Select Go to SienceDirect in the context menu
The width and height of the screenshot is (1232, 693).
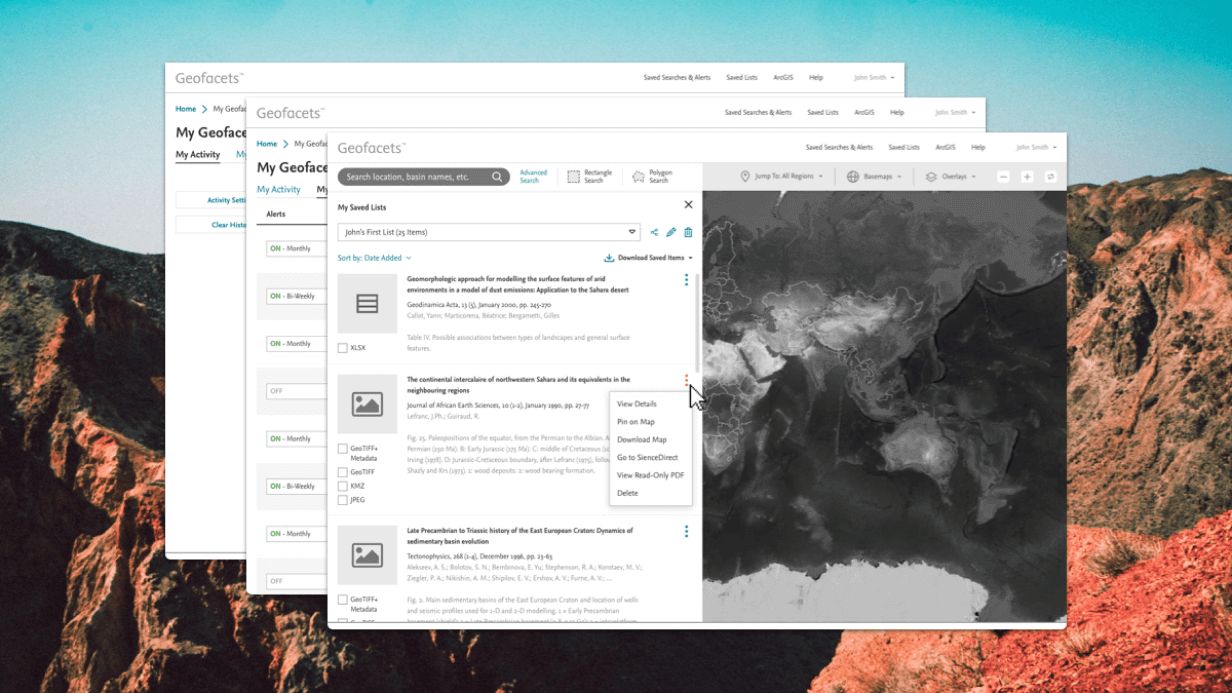click(x=647, y=458)
